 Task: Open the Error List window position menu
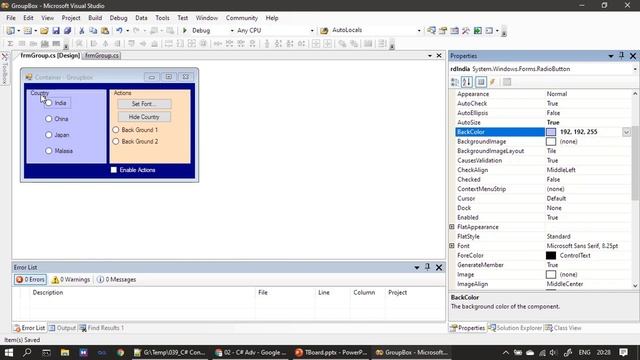417,267
